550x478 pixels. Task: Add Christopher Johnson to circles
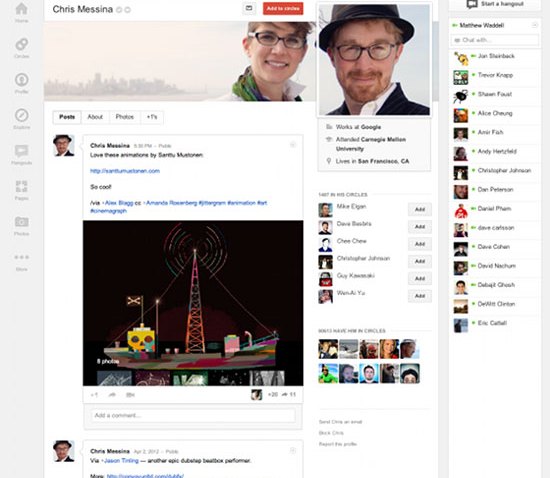pyautogui.click(x=420, y=261)
